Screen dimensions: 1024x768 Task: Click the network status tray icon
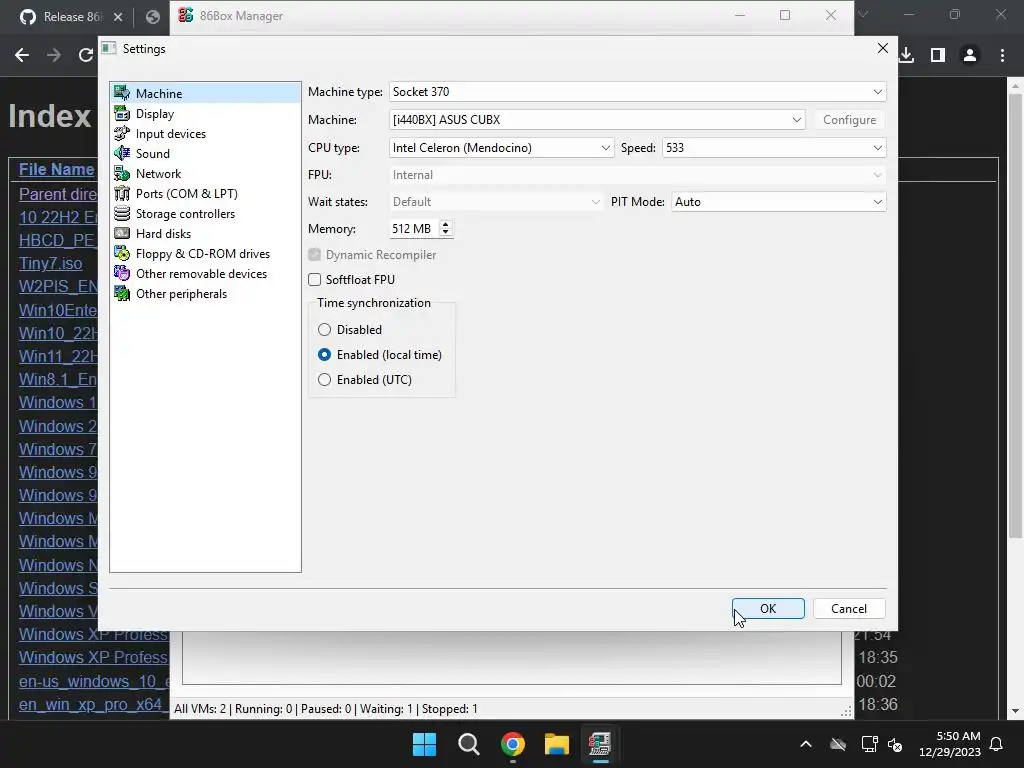[x=869, y=744]
